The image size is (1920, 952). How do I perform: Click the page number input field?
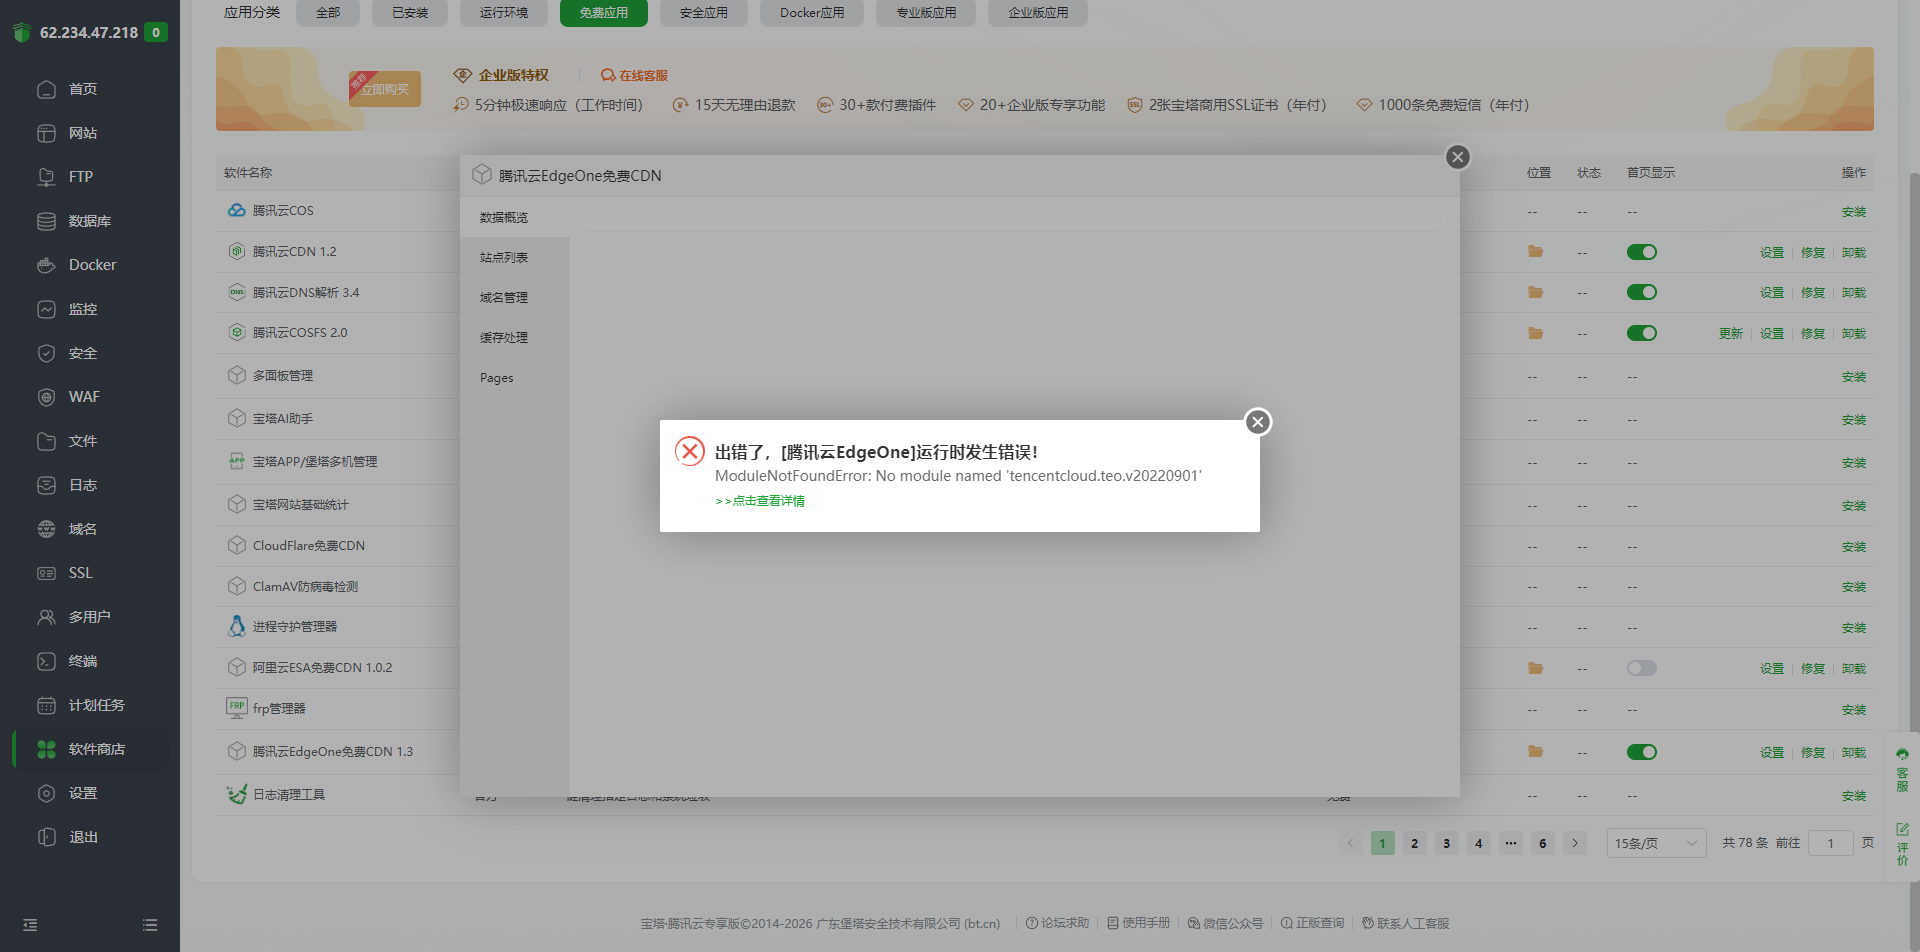pos(1831,842)
